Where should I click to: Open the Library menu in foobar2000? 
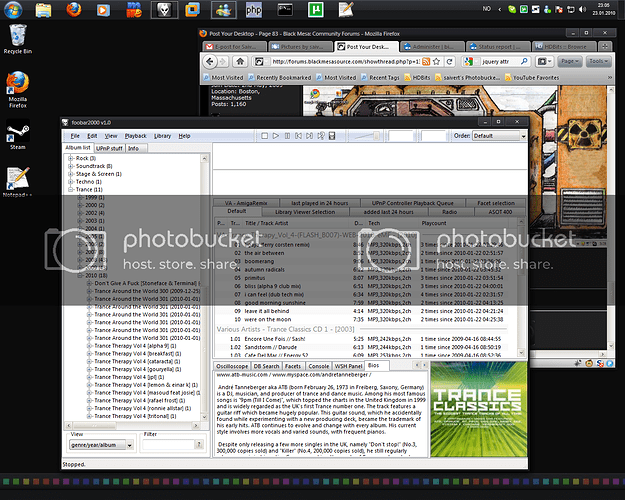[x=162, y=135]
